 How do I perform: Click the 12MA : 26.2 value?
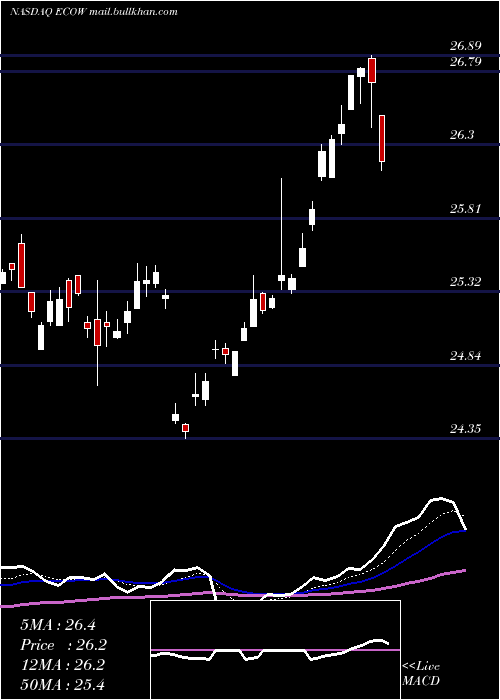(62, 665)
